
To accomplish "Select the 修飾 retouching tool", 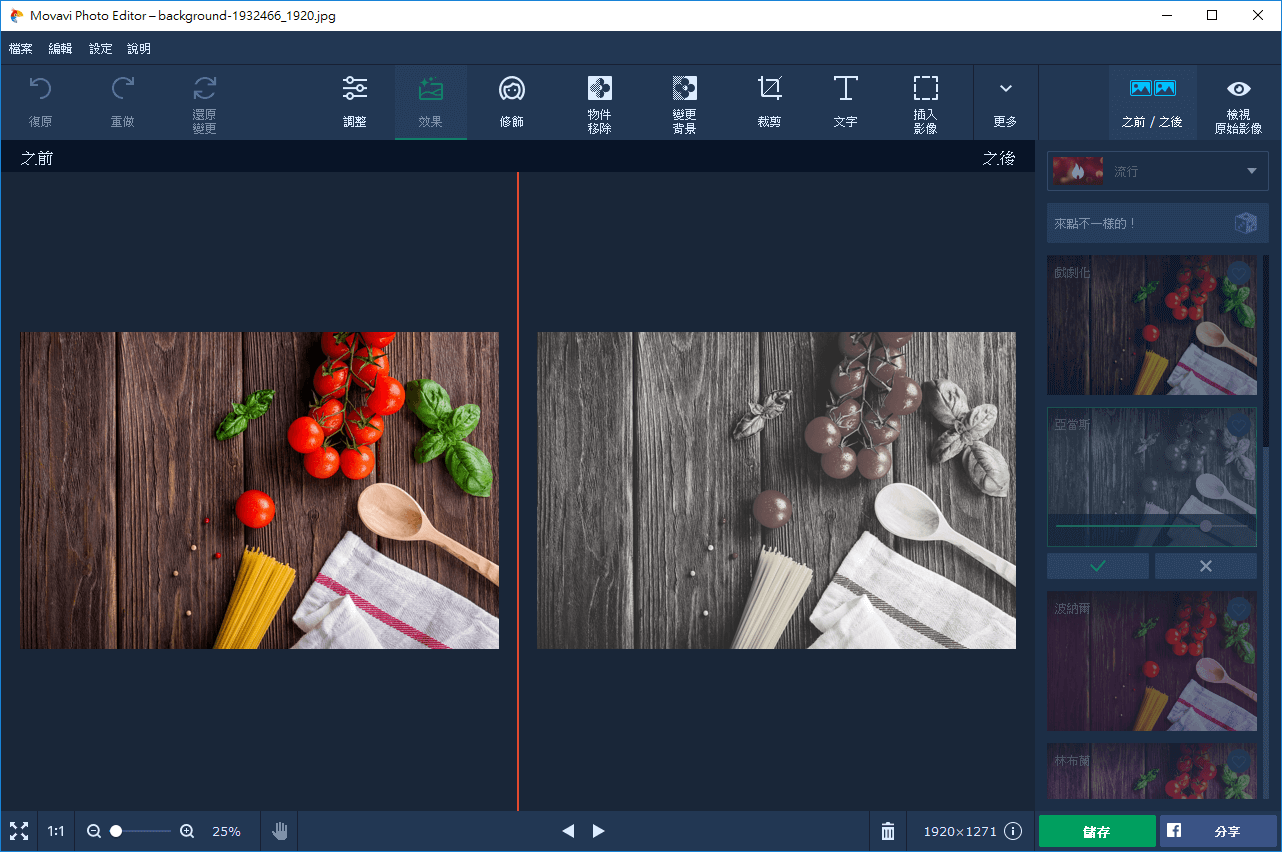I will pos(511,101).
